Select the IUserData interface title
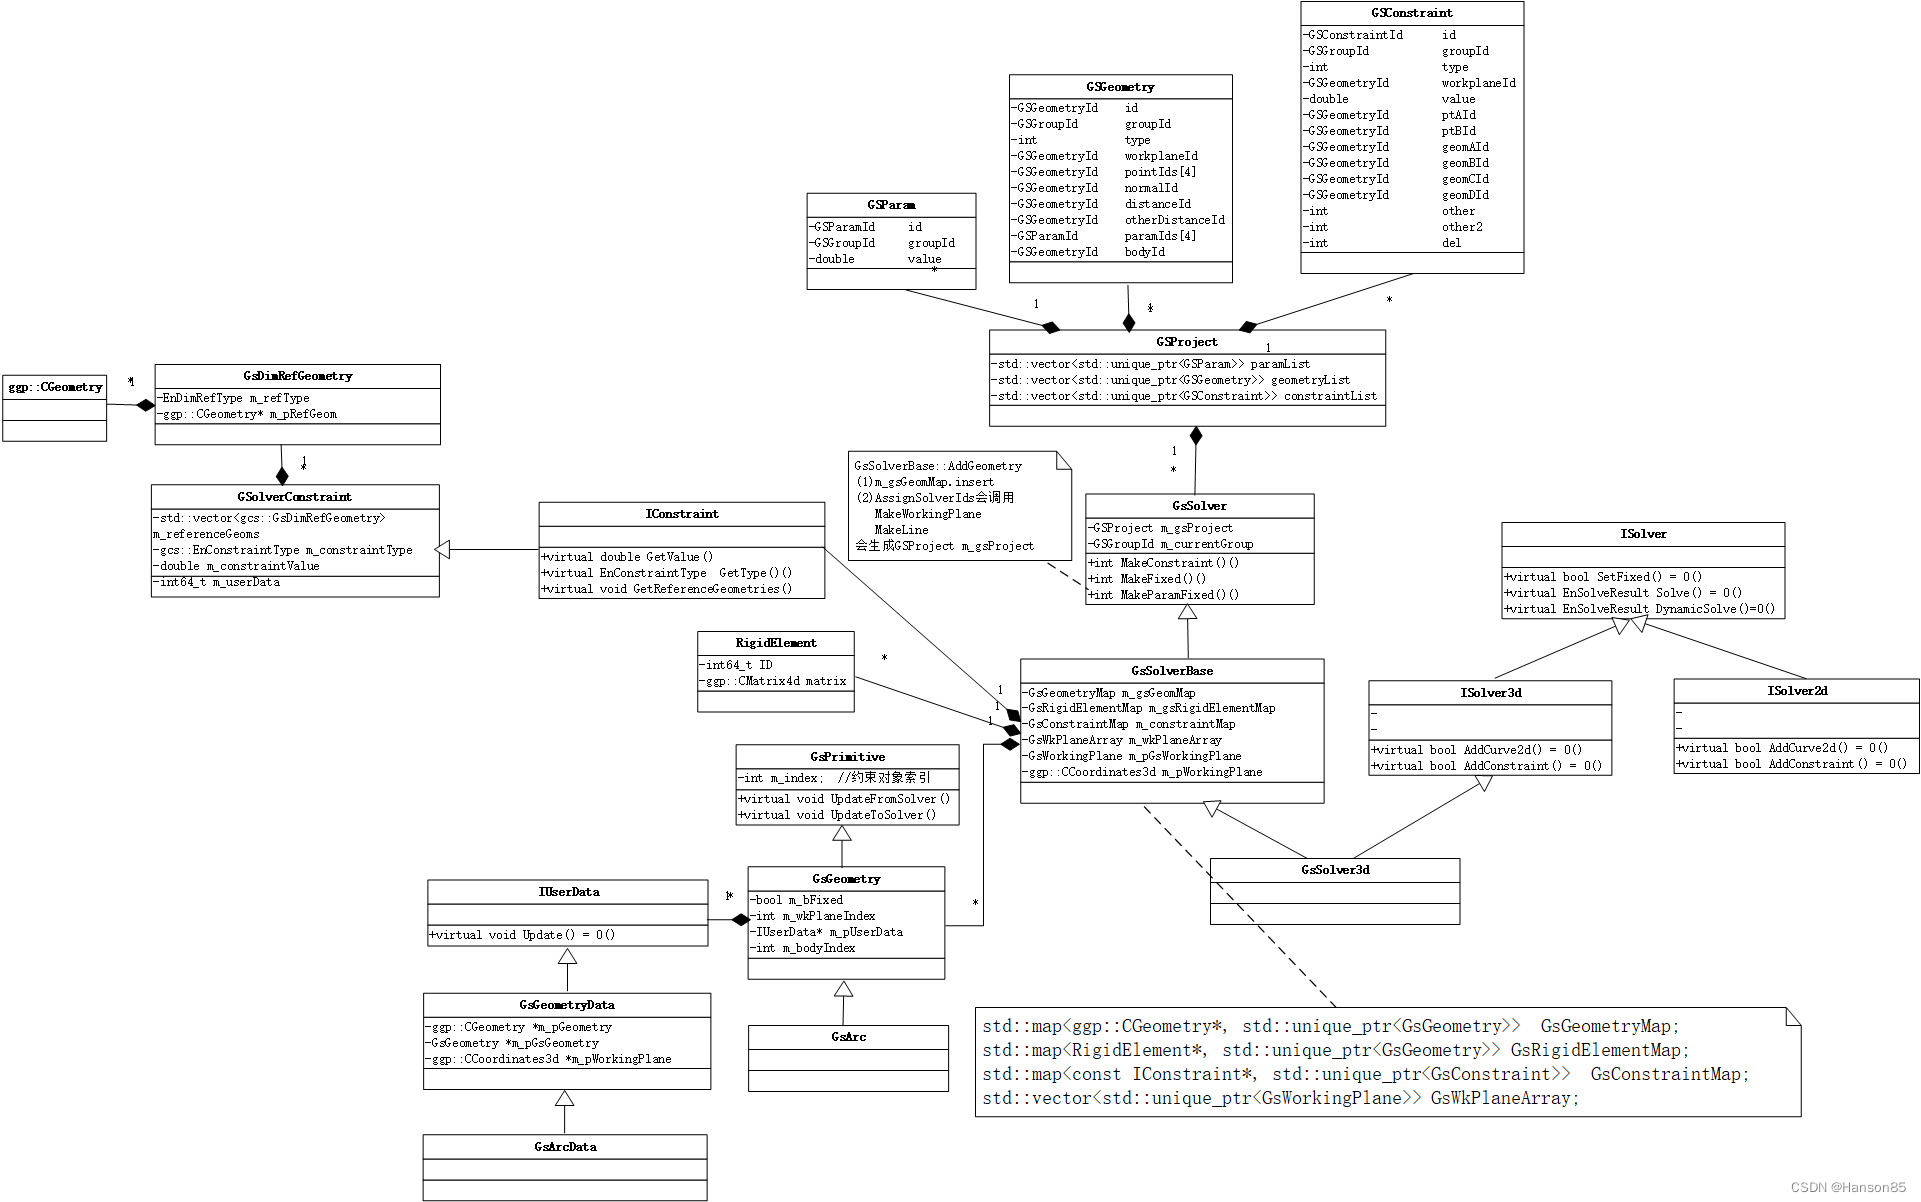The height and width of the screenshot is (1202, 1921). click(568, 892)
